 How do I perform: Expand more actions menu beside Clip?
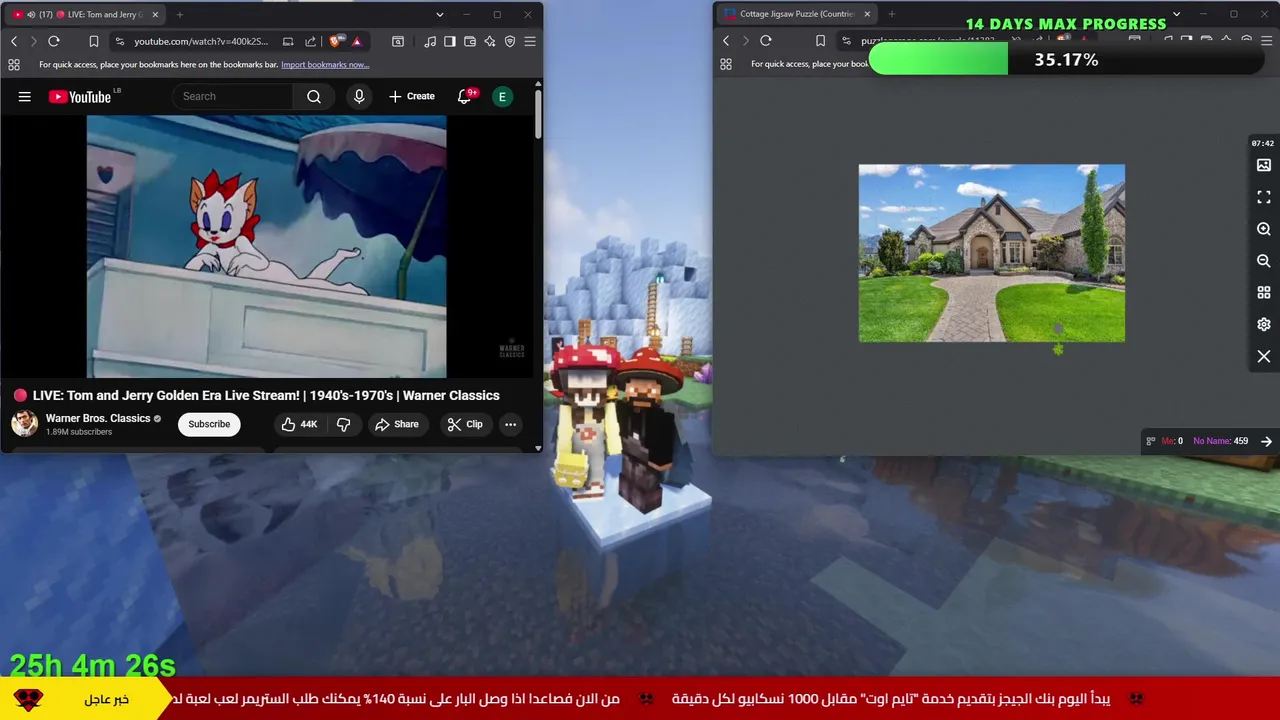coord(510,424)
